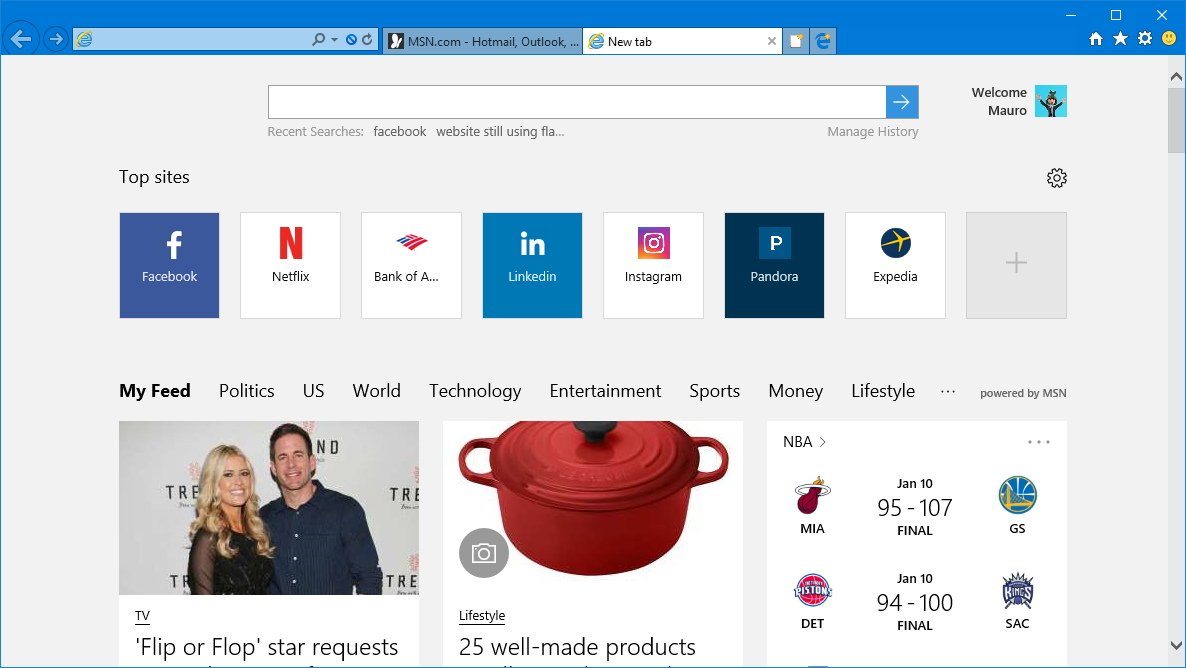The image size is (1186, 668).
Task: Add a new top site with plus tile
Action: [x=1017, y=266]
